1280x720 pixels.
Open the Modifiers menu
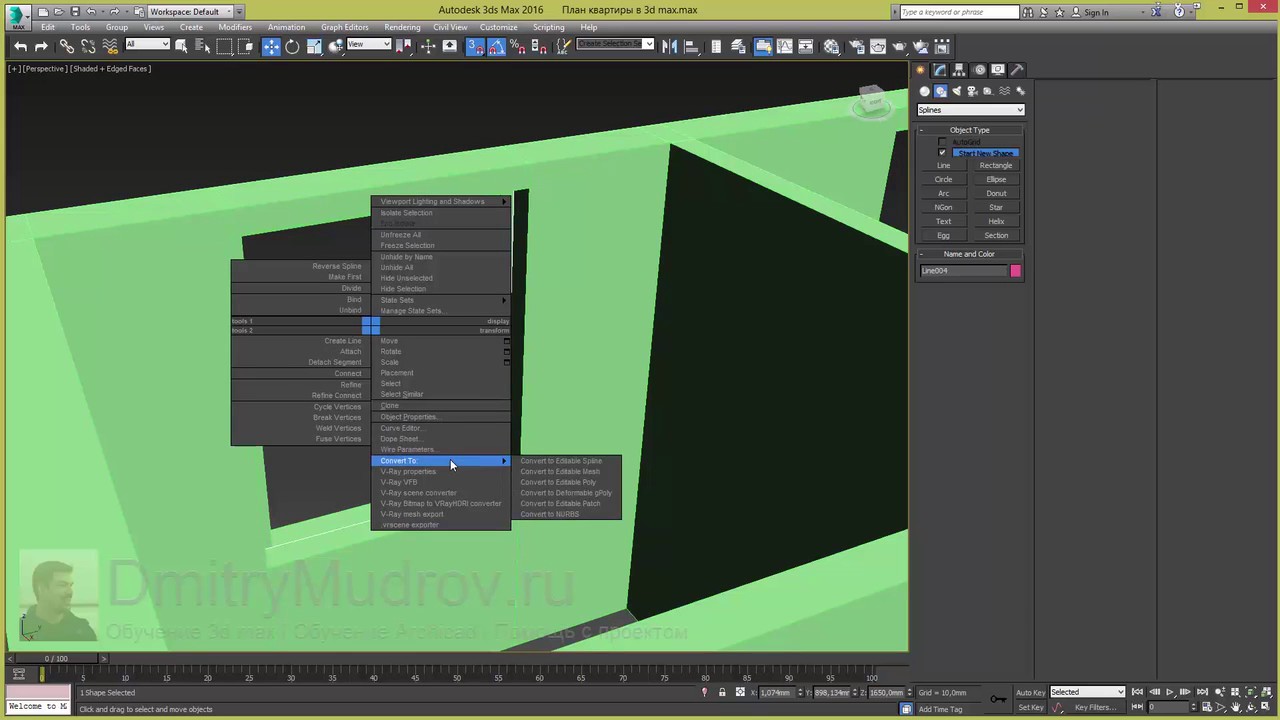click(x=235, y=27)
